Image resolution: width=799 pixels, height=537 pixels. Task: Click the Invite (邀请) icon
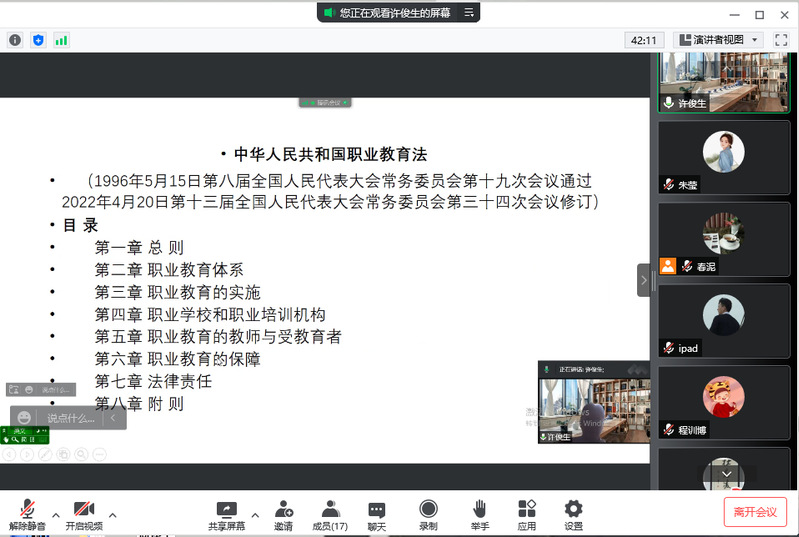[284, 515]
